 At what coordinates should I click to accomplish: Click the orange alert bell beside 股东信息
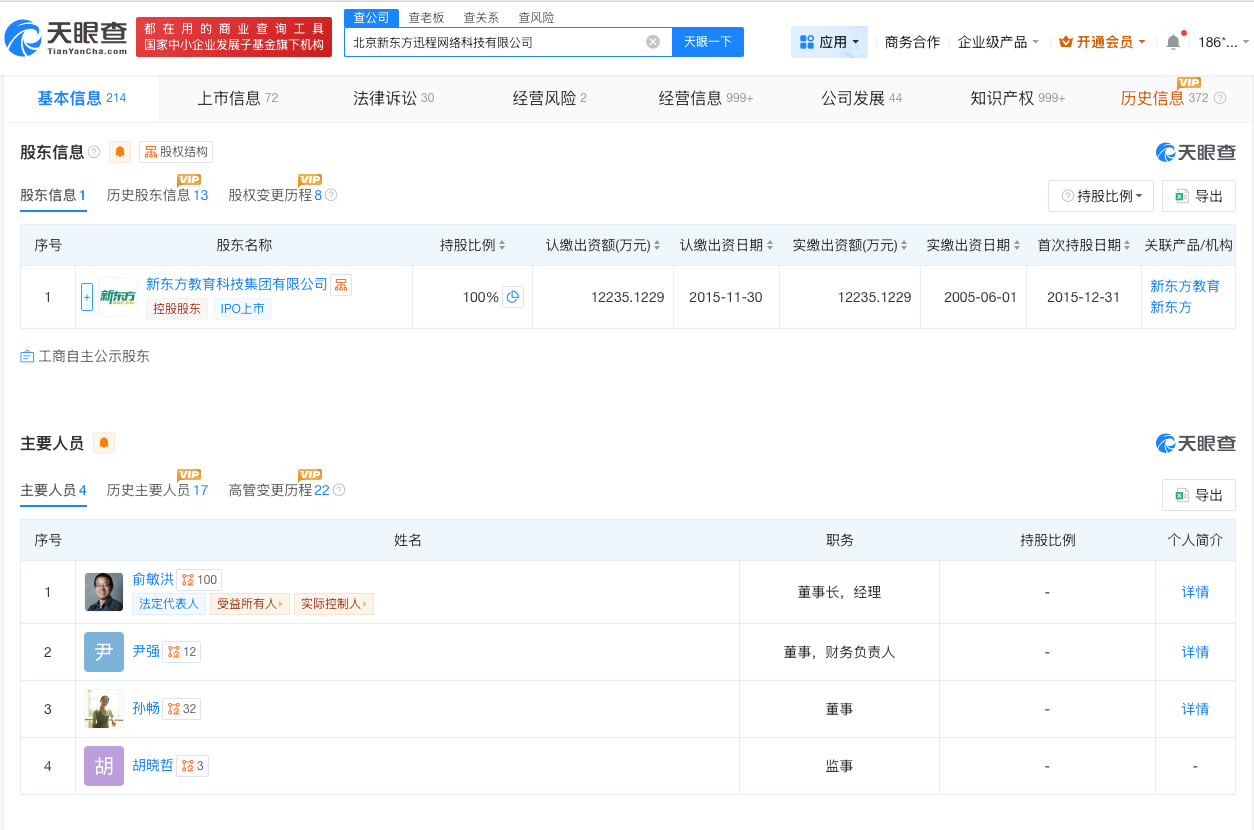(118, 152)
